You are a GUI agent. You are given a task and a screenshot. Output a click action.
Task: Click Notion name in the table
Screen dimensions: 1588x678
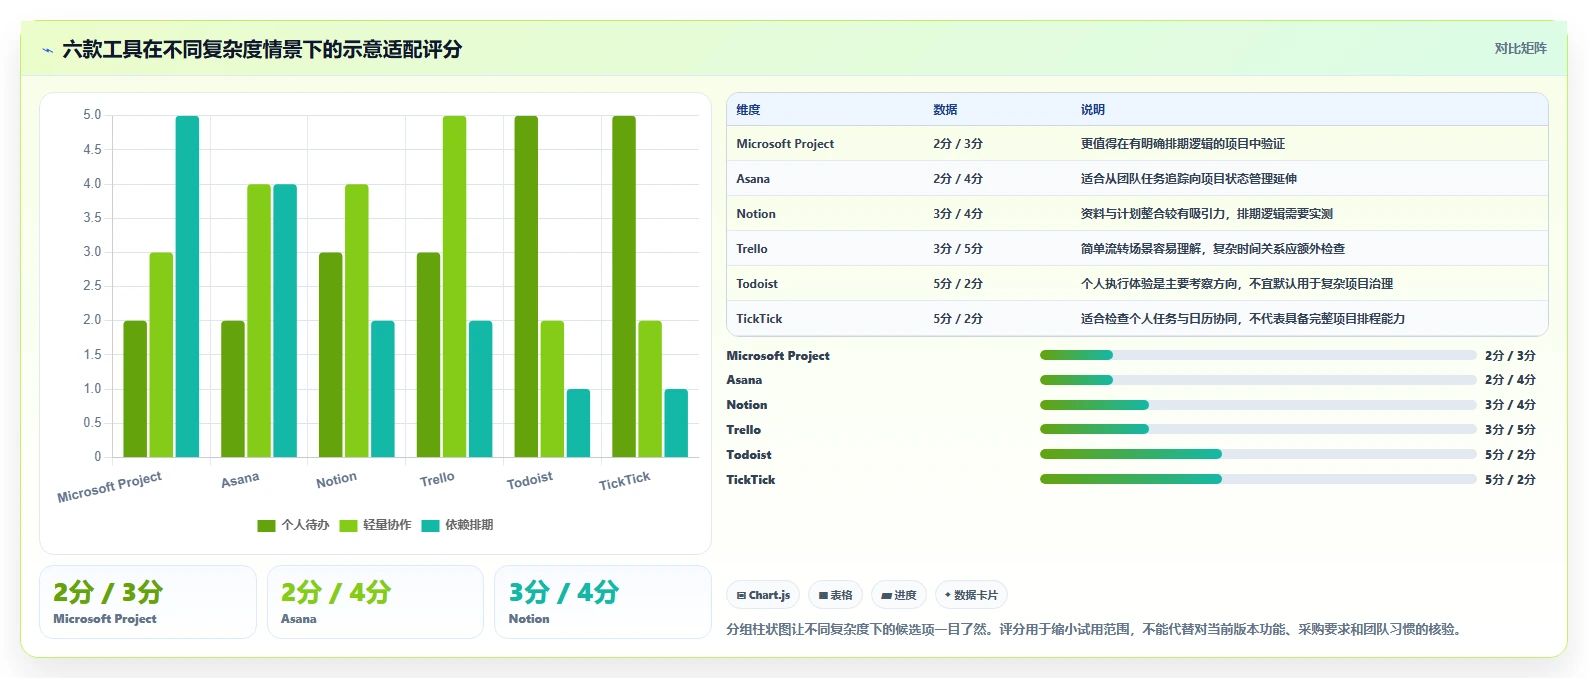pyautogui.click(x=756, y=214)
